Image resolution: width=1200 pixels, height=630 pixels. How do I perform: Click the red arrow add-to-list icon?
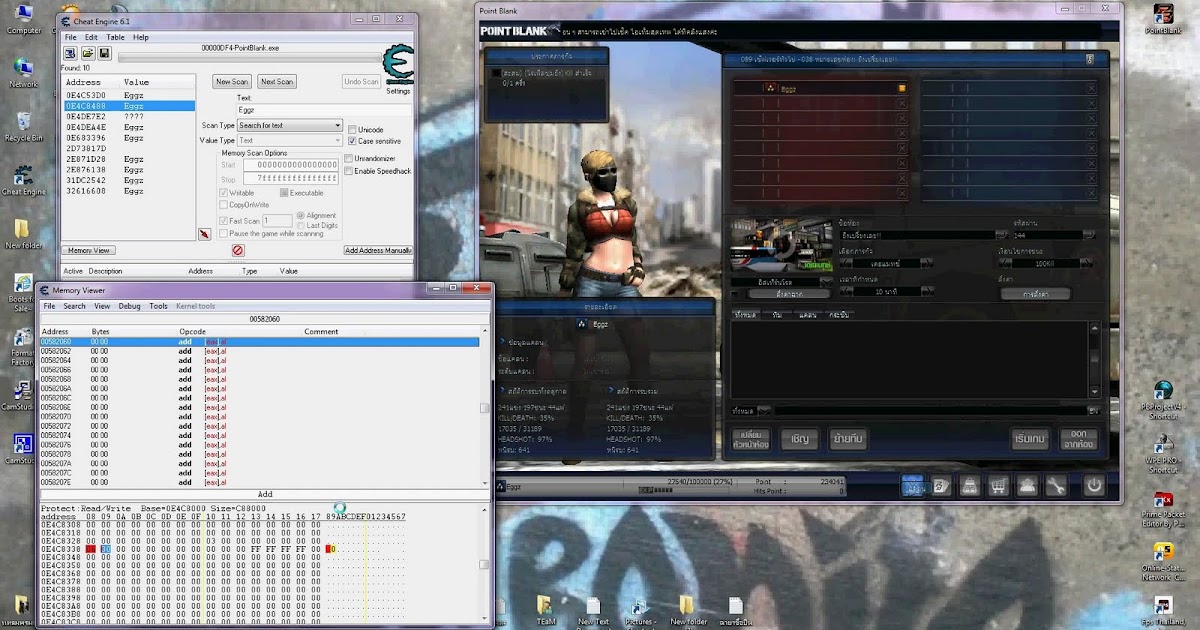tap(205, 233)
